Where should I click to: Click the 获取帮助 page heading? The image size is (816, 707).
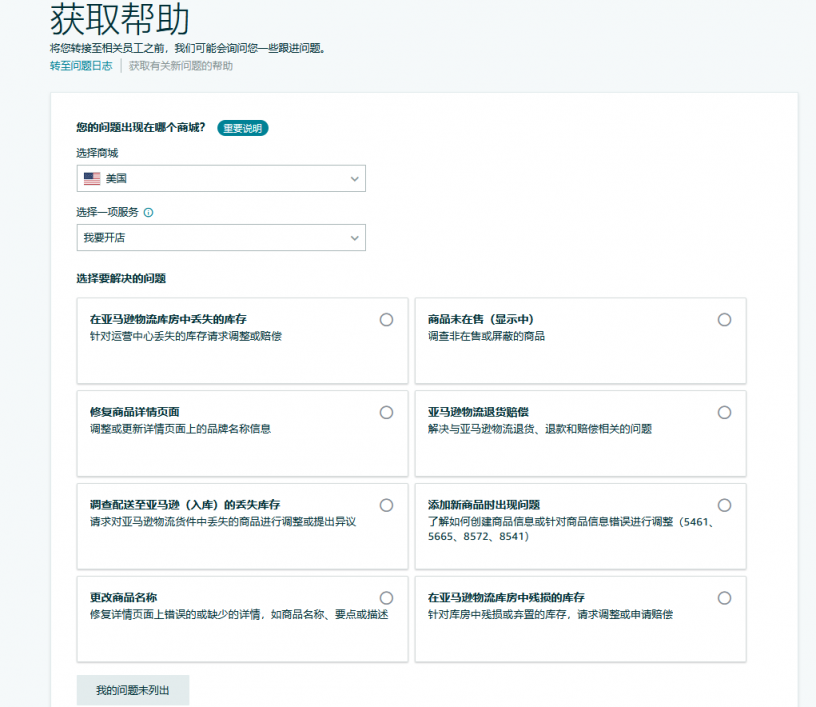pyautogui.click(x=120, y=19)
